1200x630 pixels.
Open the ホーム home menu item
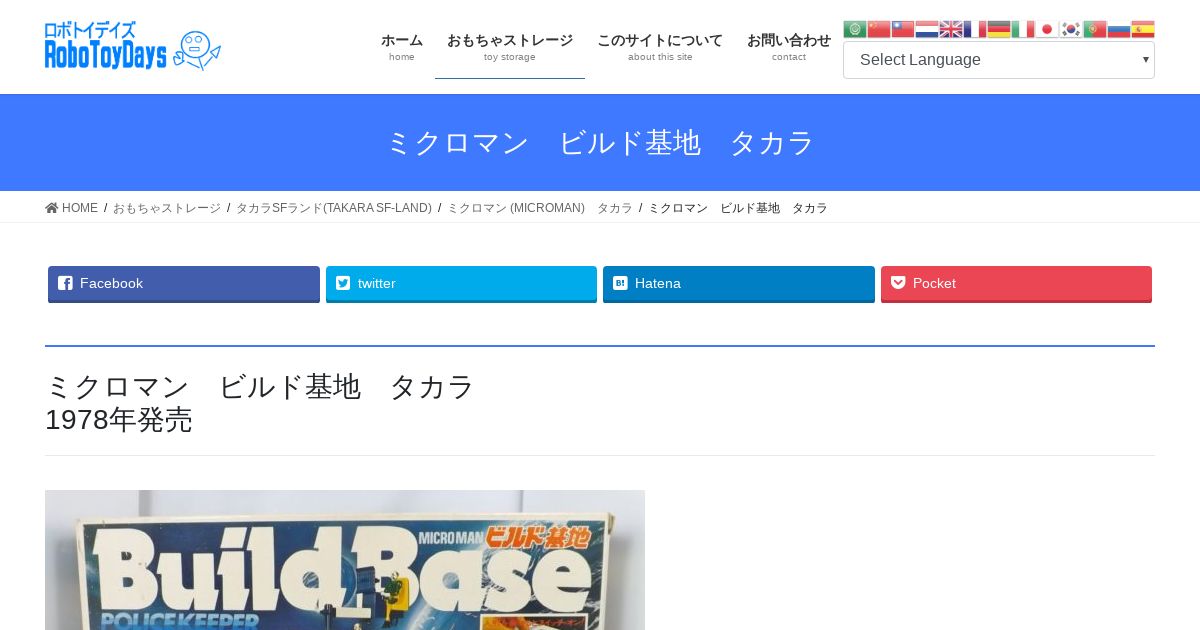coord(402,47)
